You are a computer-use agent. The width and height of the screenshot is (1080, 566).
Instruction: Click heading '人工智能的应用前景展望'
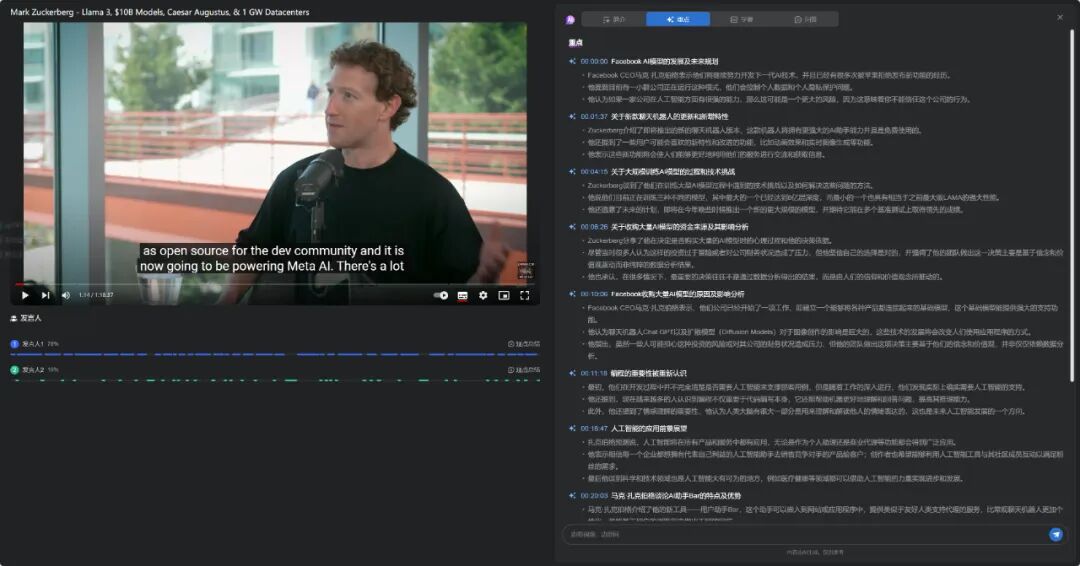coord(649,428)
